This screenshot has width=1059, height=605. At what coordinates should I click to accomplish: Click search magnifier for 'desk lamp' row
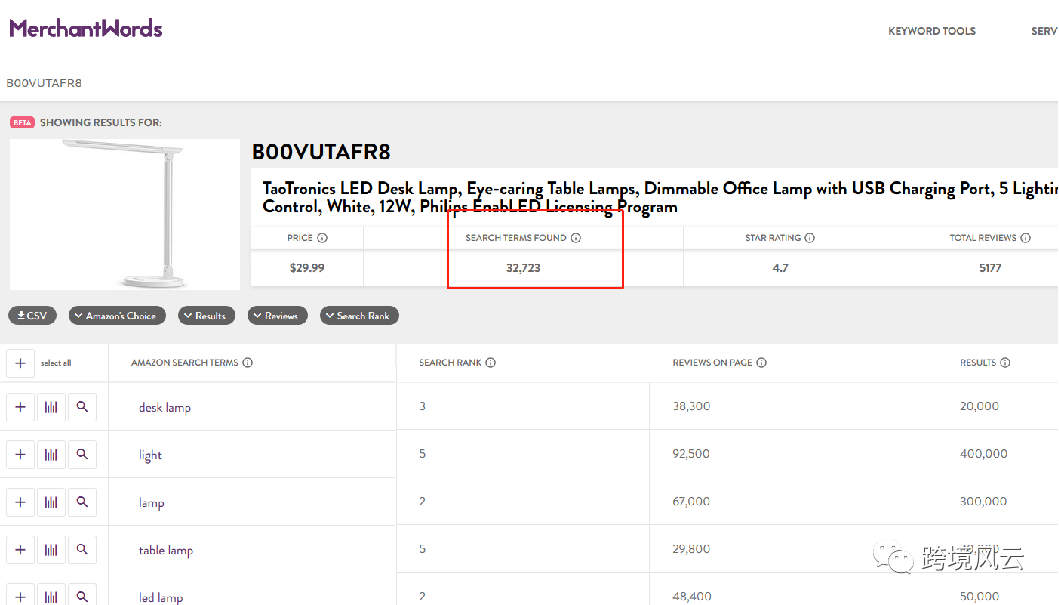click(82, 407)
